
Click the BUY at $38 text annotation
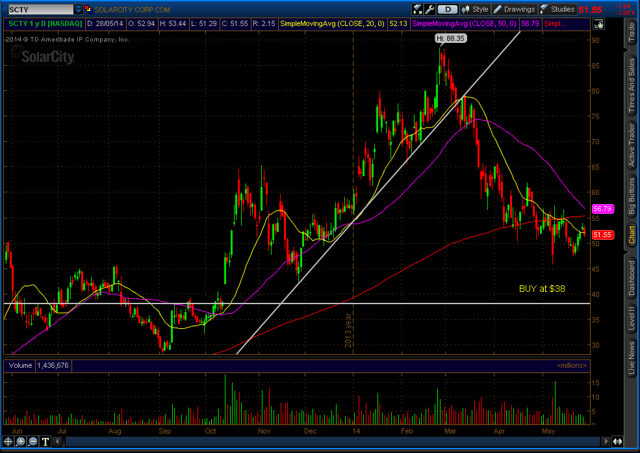542,289
